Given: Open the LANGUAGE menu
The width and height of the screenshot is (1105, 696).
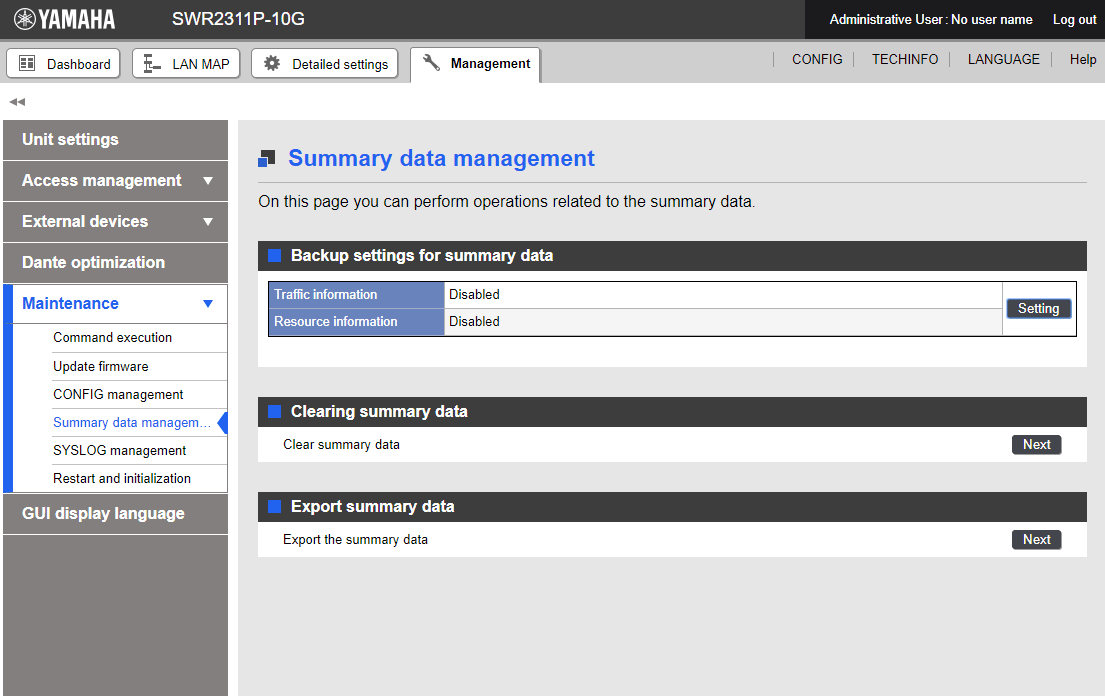Looking at the screenshot, I should (1003, 60).
